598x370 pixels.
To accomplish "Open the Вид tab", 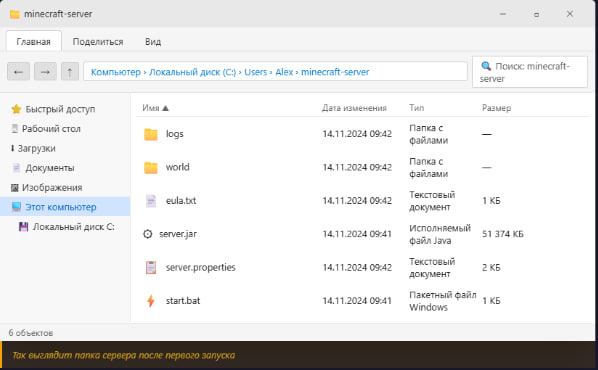I will [153, 42].
